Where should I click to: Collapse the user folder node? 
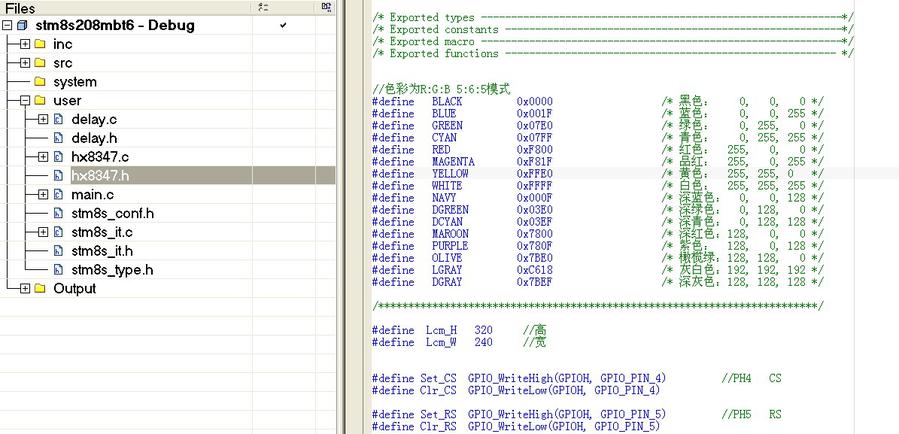point(25,101)
